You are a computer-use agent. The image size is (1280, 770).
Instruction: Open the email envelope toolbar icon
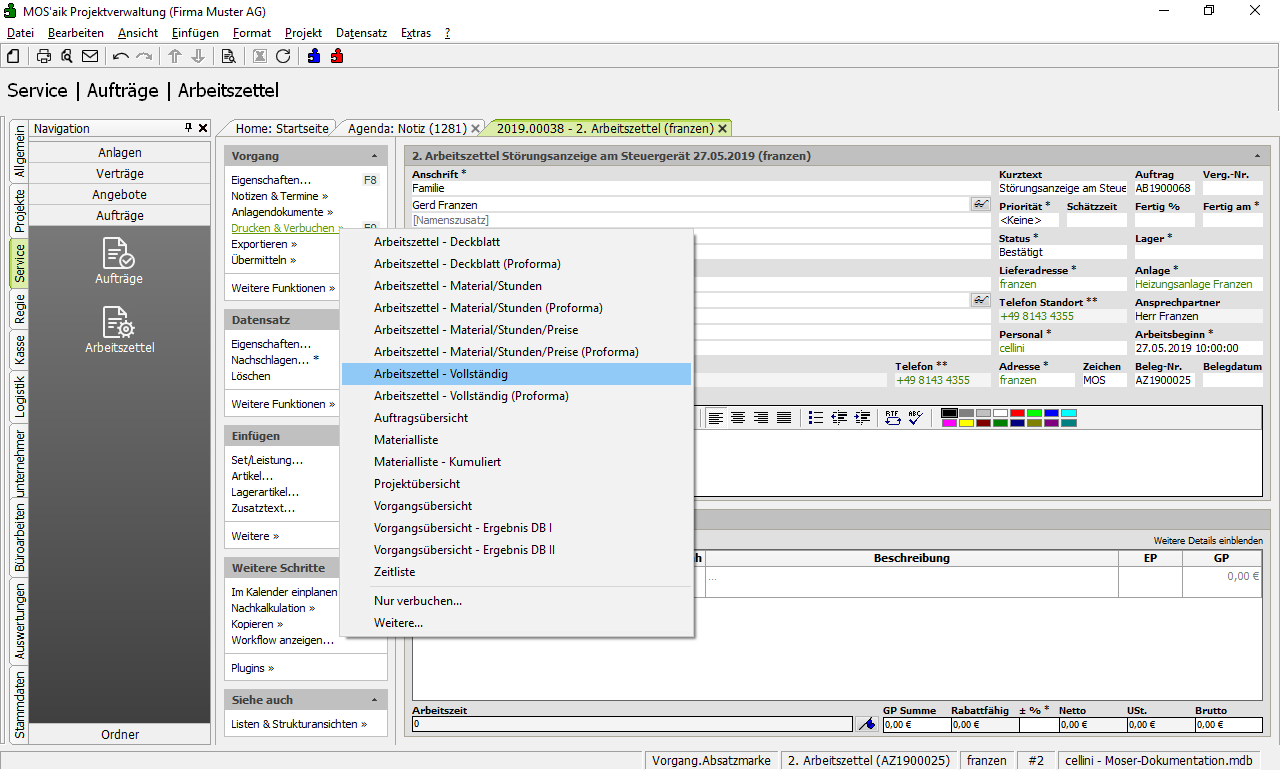tap(90, 56)
